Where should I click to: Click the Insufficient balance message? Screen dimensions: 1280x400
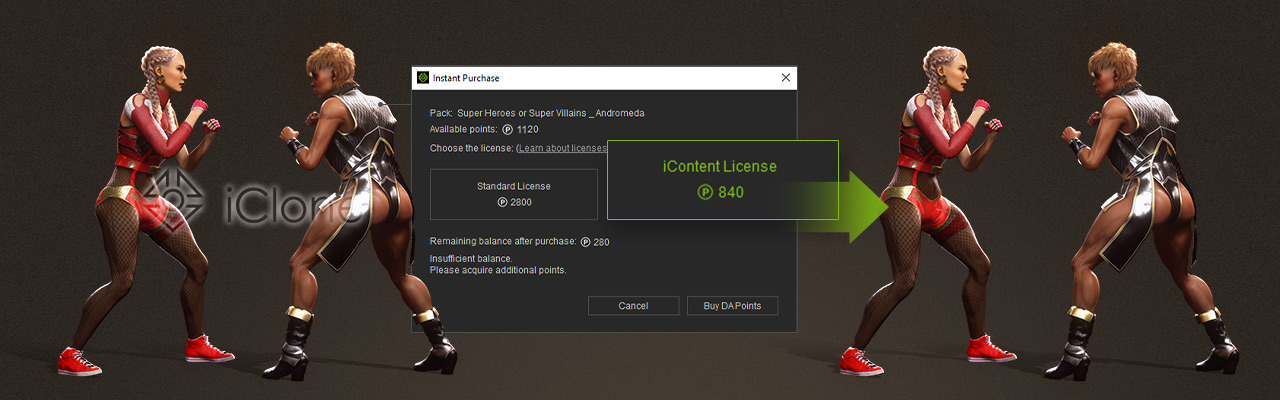point(470,259)
